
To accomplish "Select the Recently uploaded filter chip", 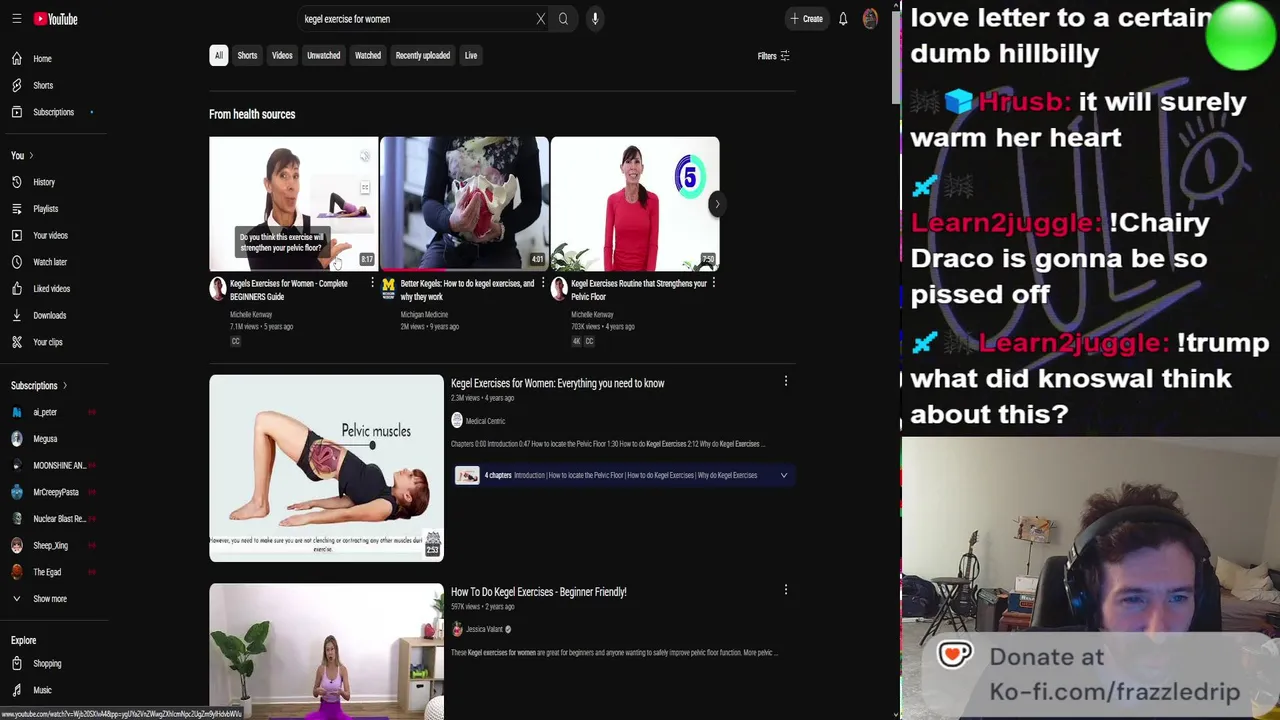I will pyautogui.click(x=422, y=56).
